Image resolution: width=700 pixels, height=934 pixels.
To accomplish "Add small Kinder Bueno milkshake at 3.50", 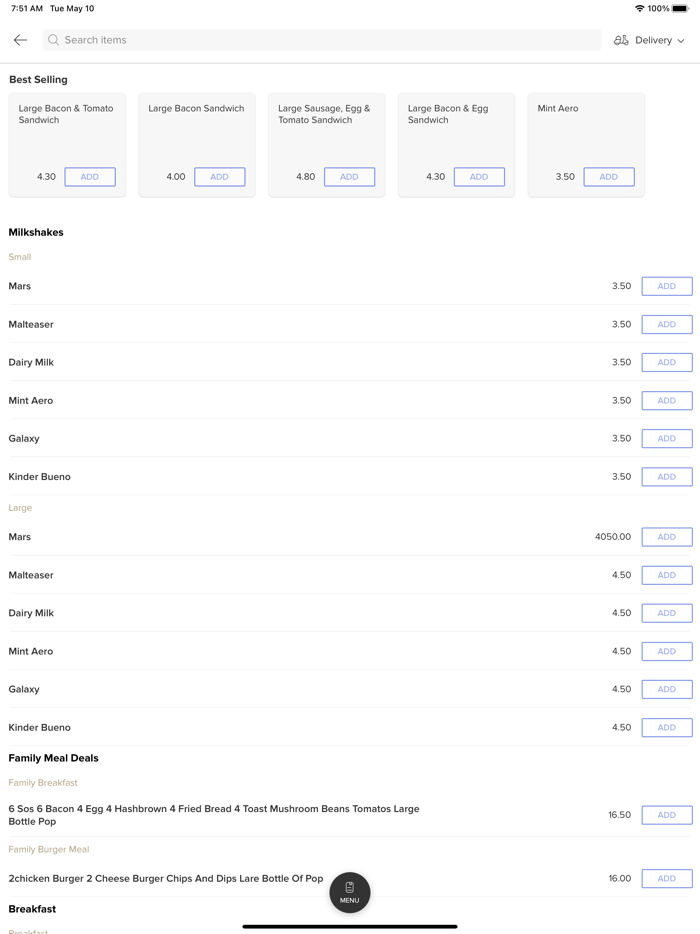I will tap(667, 477).
